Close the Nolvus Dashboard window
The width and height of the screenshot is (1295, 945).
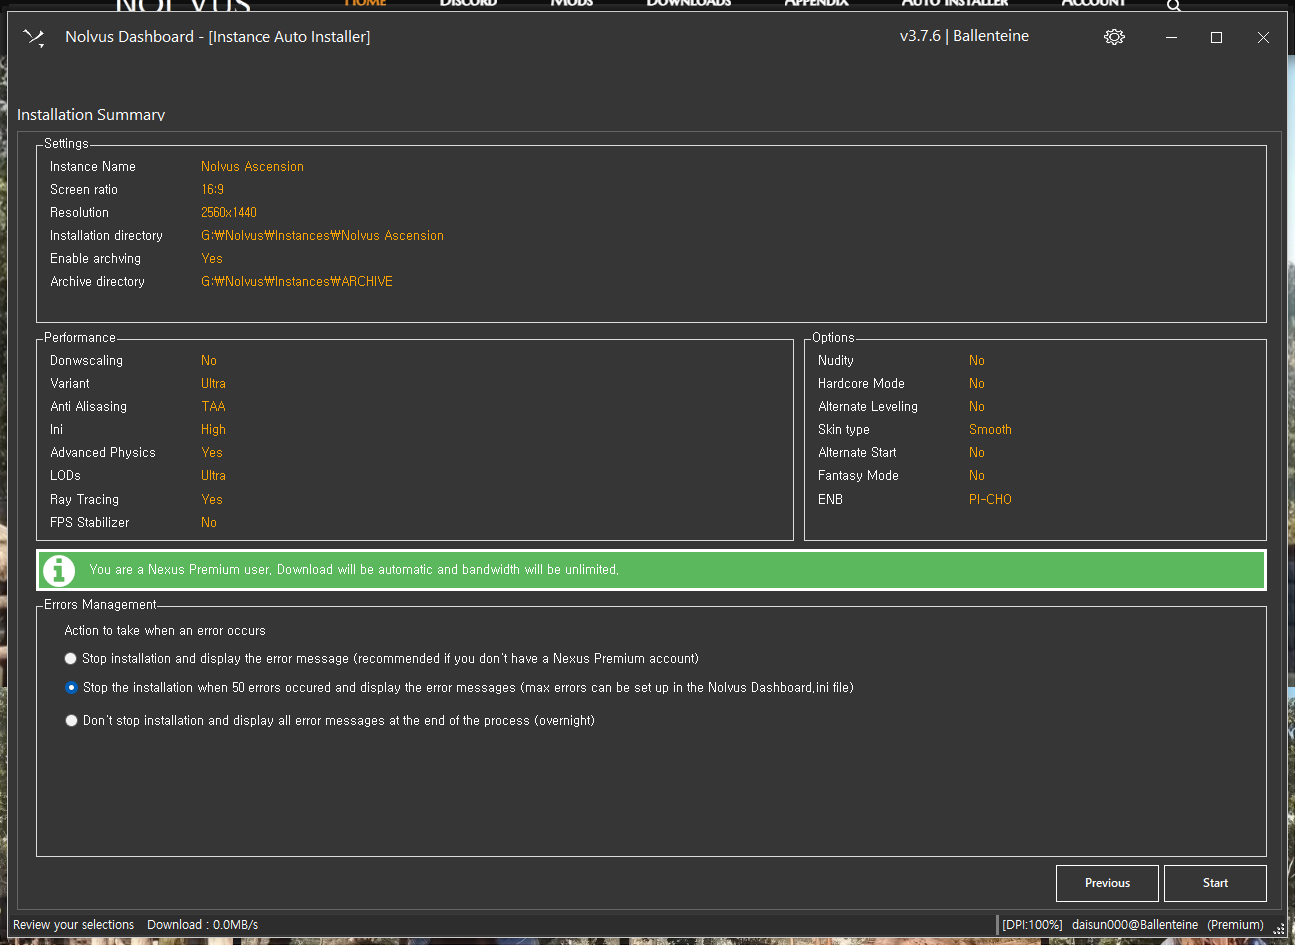click(1263, 37)
